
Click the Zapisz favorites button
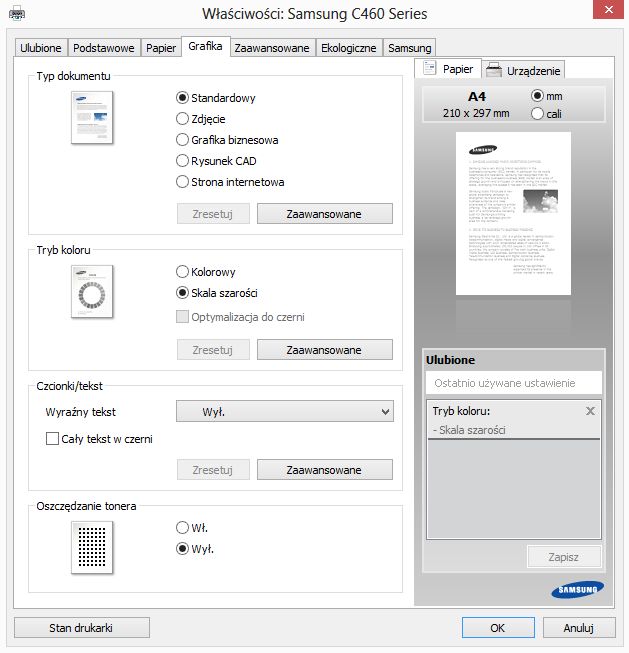point(564,557)
